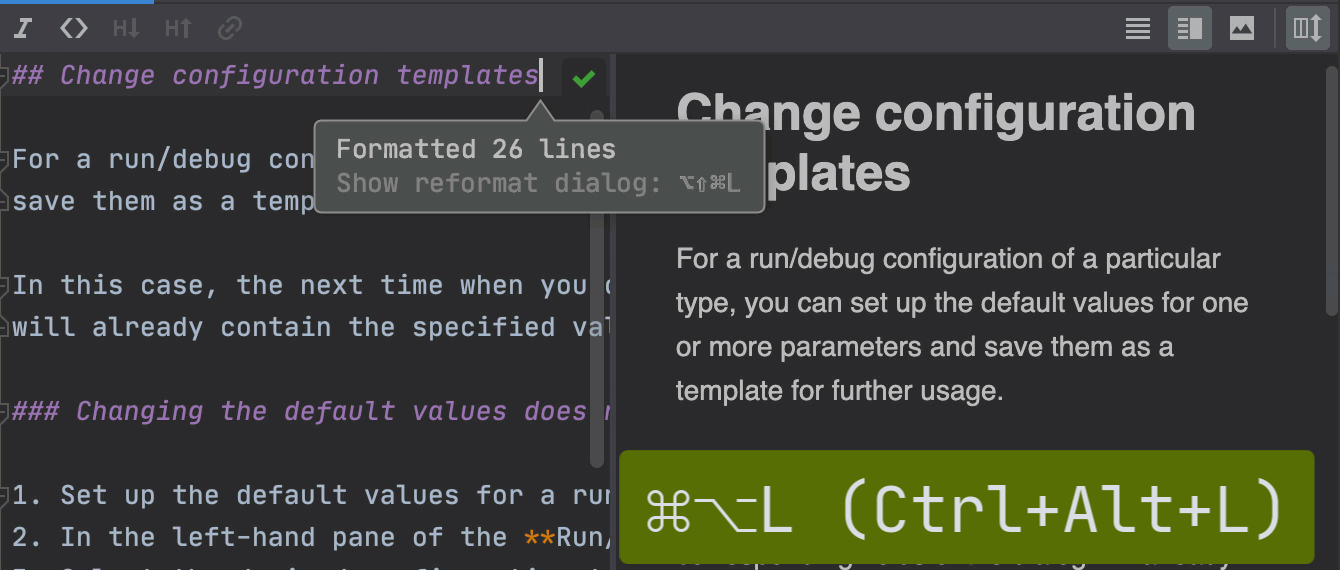Collapse the 'Change configuration templates' heading fold
Image resolution: width=1340 pixels, height=570 pixels.
point(4,75)
